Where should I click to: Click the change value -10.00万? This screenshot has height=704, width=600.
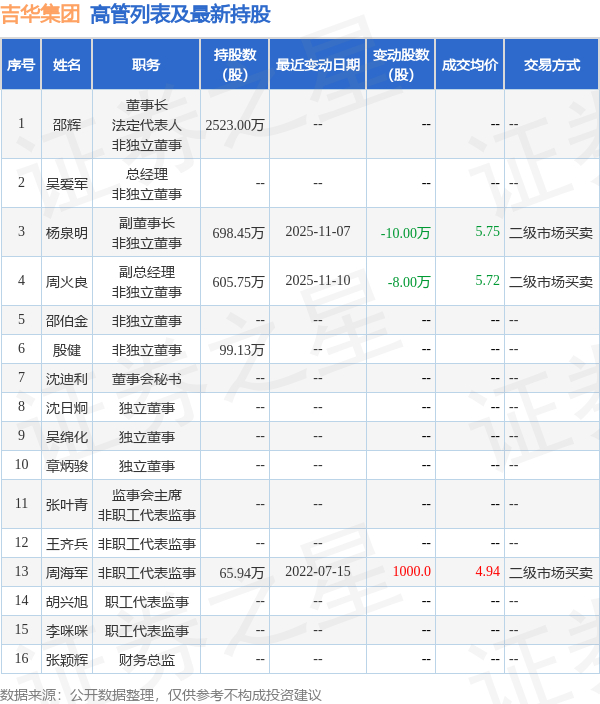[405, 233]
